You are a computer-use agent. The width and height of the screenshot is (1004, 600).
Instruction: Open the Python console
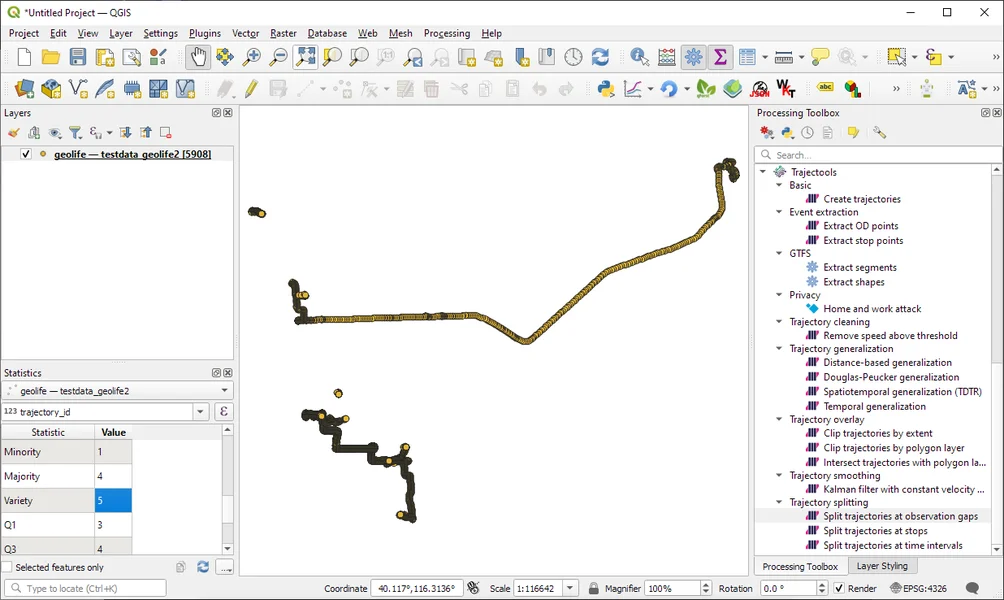[x=606, y=88]
